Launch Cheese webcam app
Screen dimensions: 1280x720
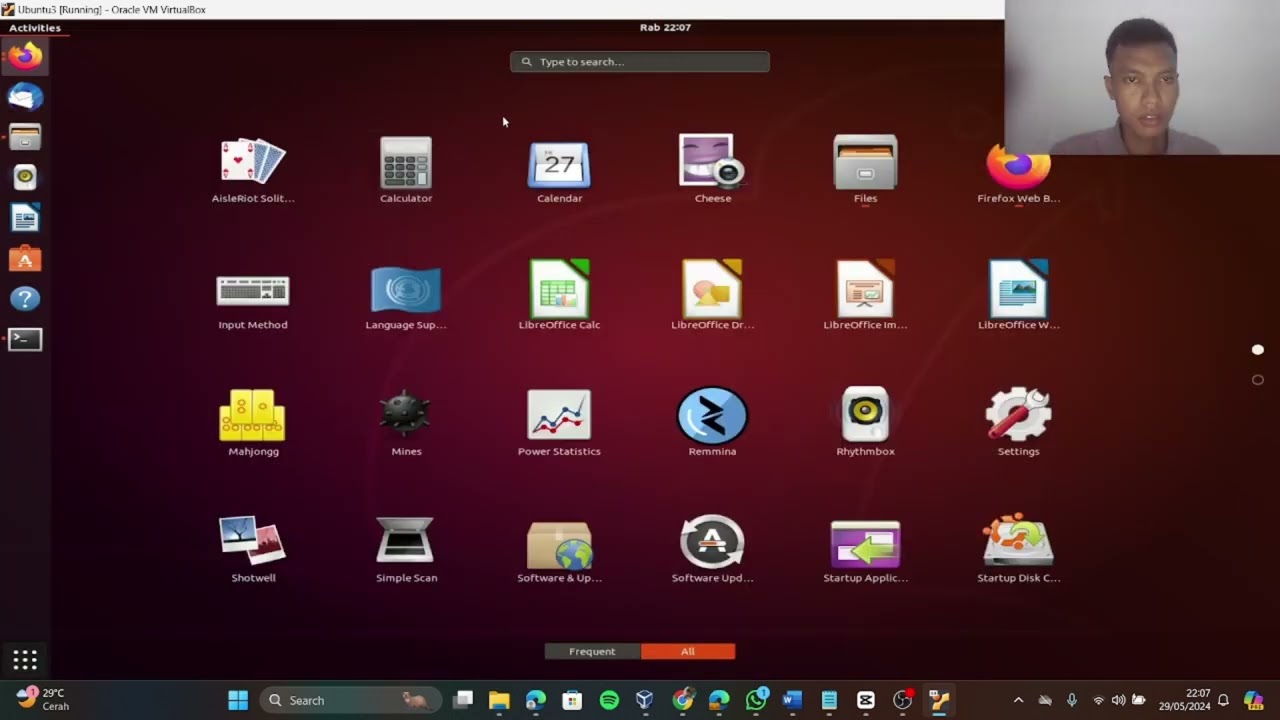pyautogui.click(x=713, y=170)
